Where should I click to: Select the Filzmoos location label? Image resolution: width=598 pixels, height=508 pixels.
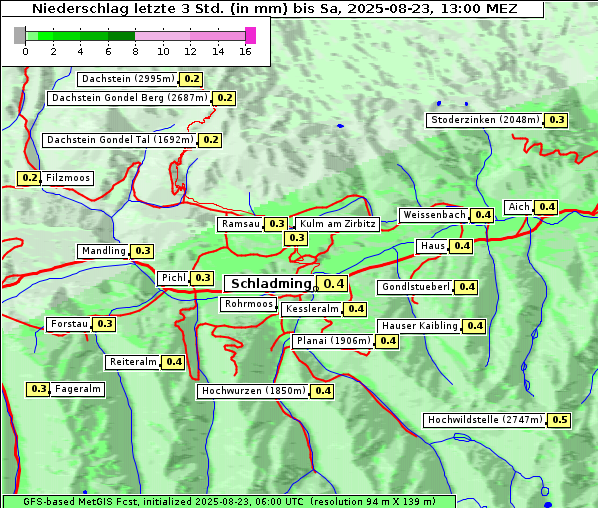(x=68, y=178)
